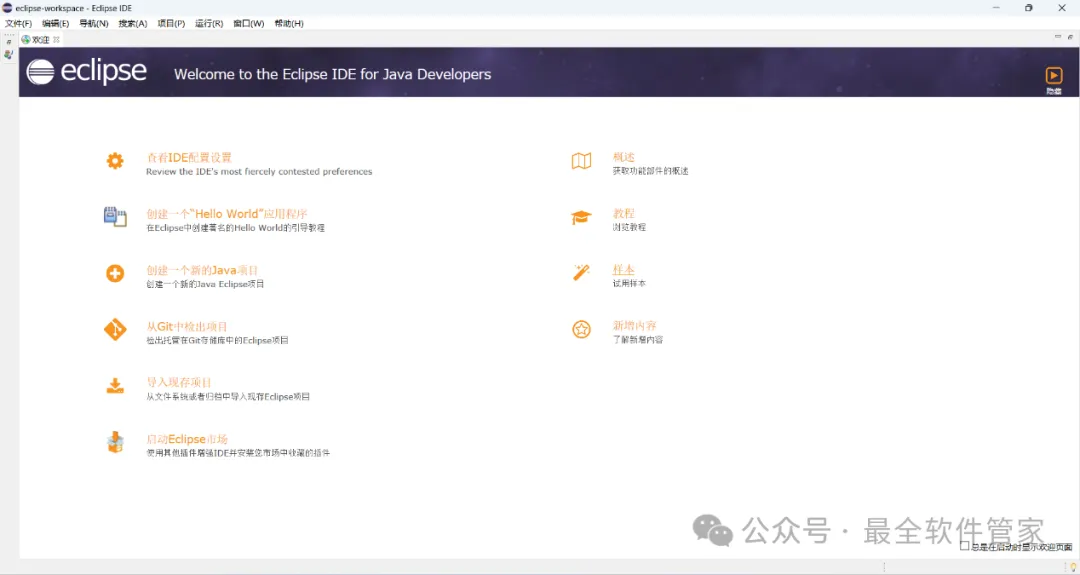
Task: Click the 样本 link
Action: click(x=623, y=270)
